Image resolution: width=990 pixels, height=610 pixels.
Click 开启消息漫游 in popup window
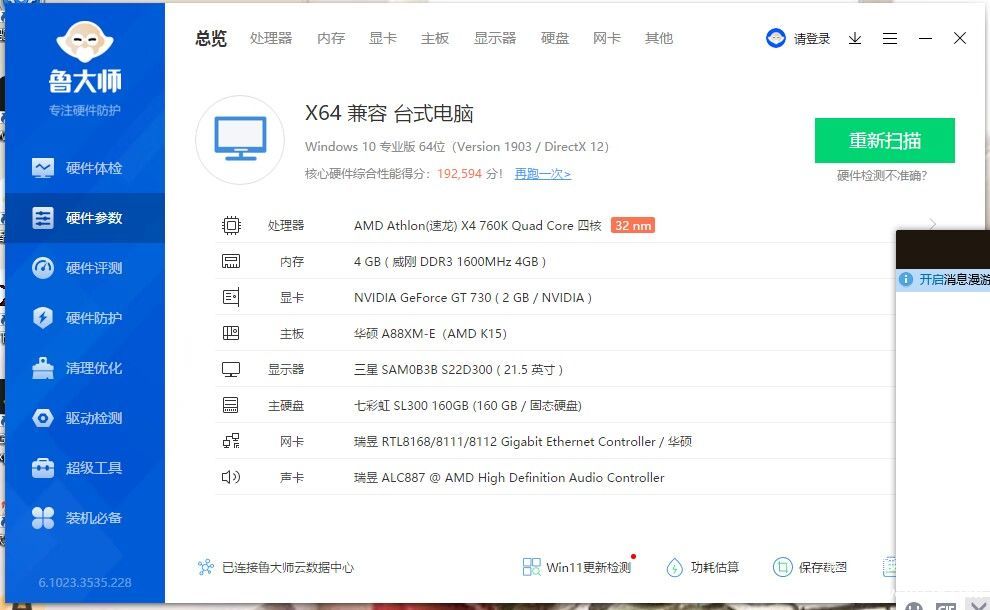(x=953, y=279)
